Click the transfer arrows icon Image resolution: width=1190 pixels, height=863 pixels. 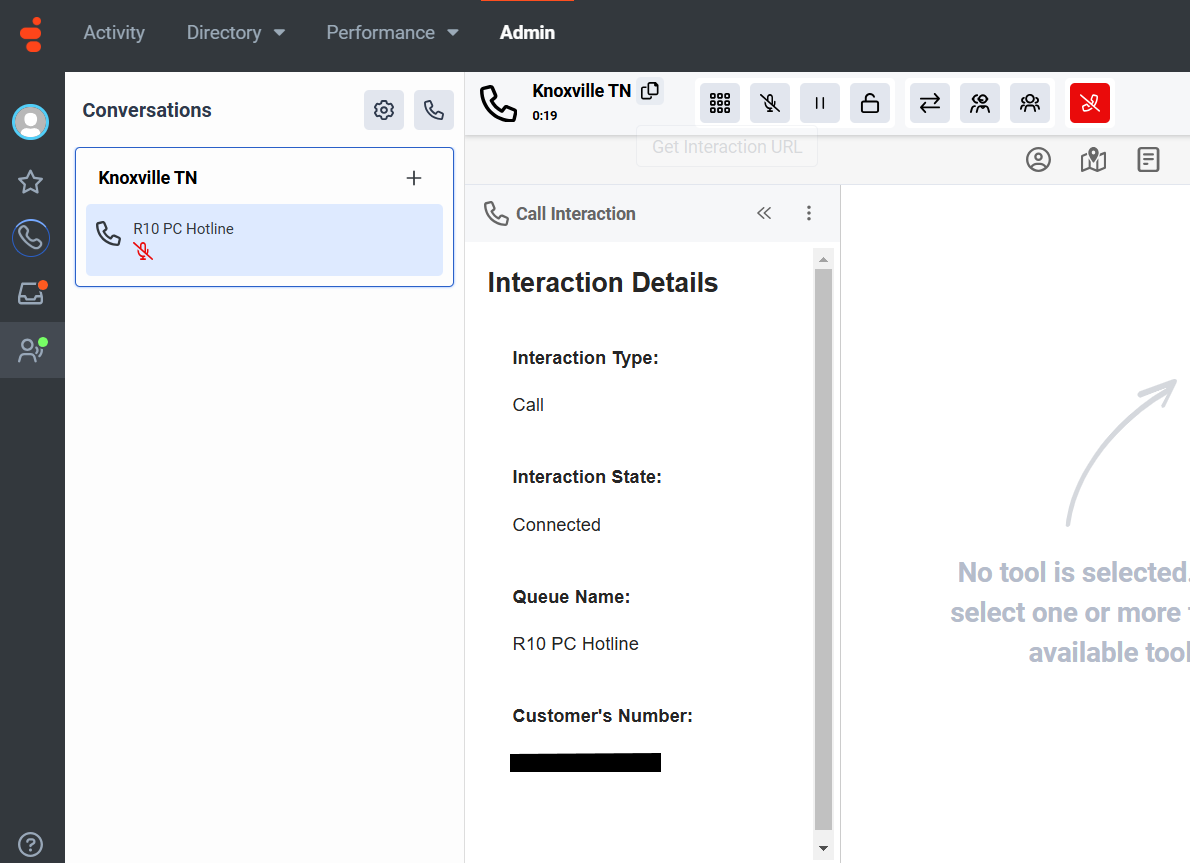930,102
